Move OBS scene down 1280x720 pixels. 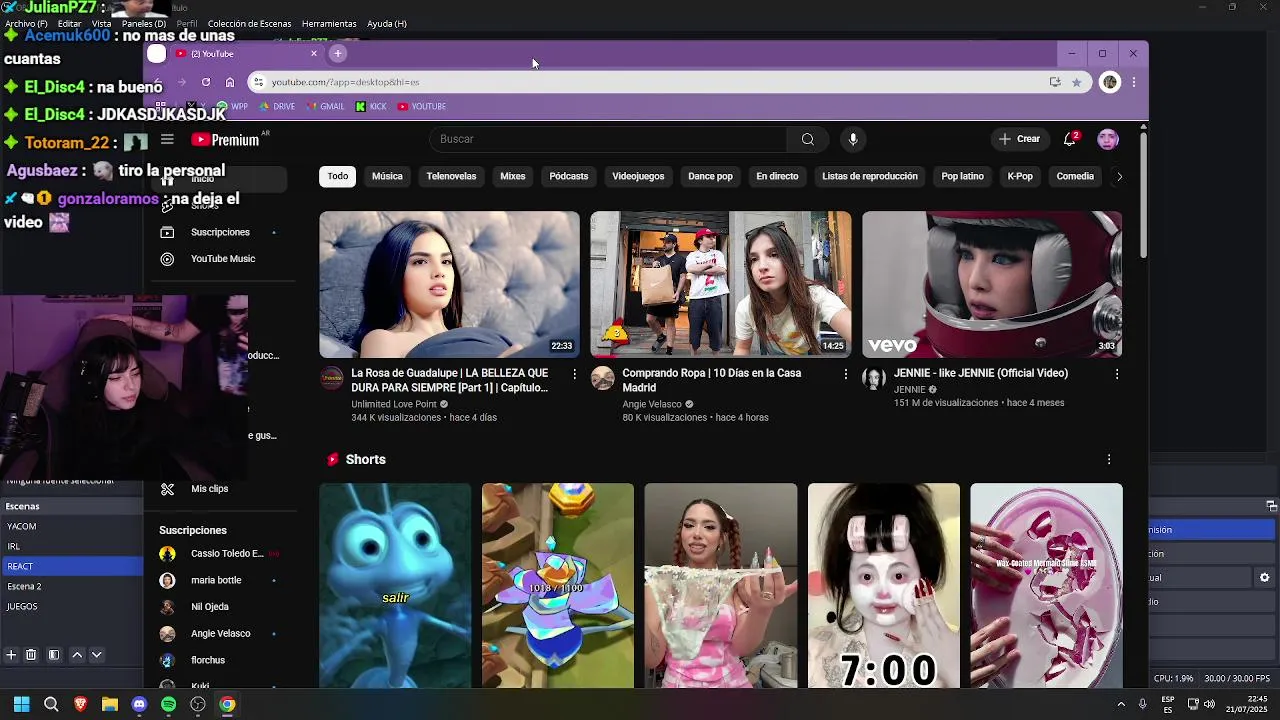pos(97,655)
